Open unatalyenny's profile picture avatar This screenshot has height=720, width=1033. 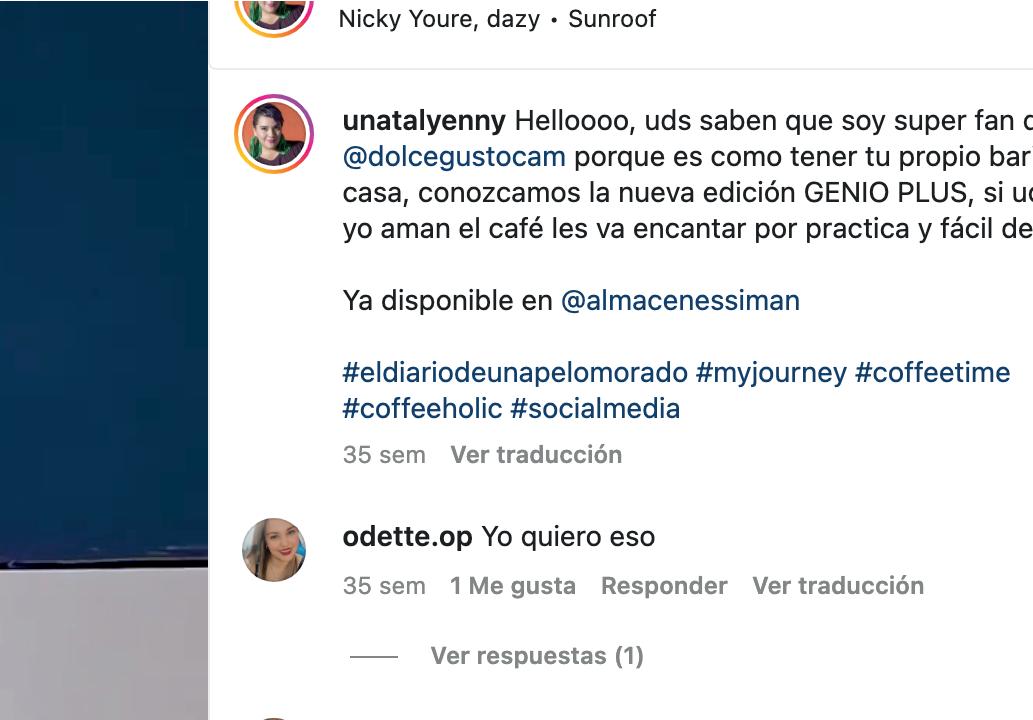pos(274,134)
